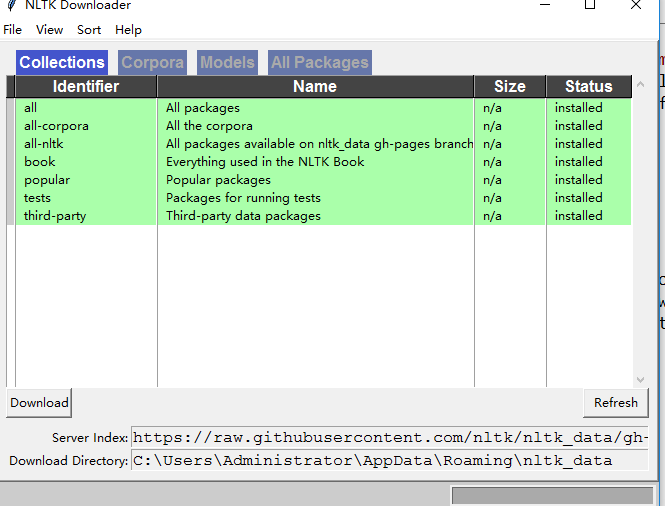Select the 'third-party' identifier
The height and width of the screenshot is (506, 665).
tap(55, 216)
